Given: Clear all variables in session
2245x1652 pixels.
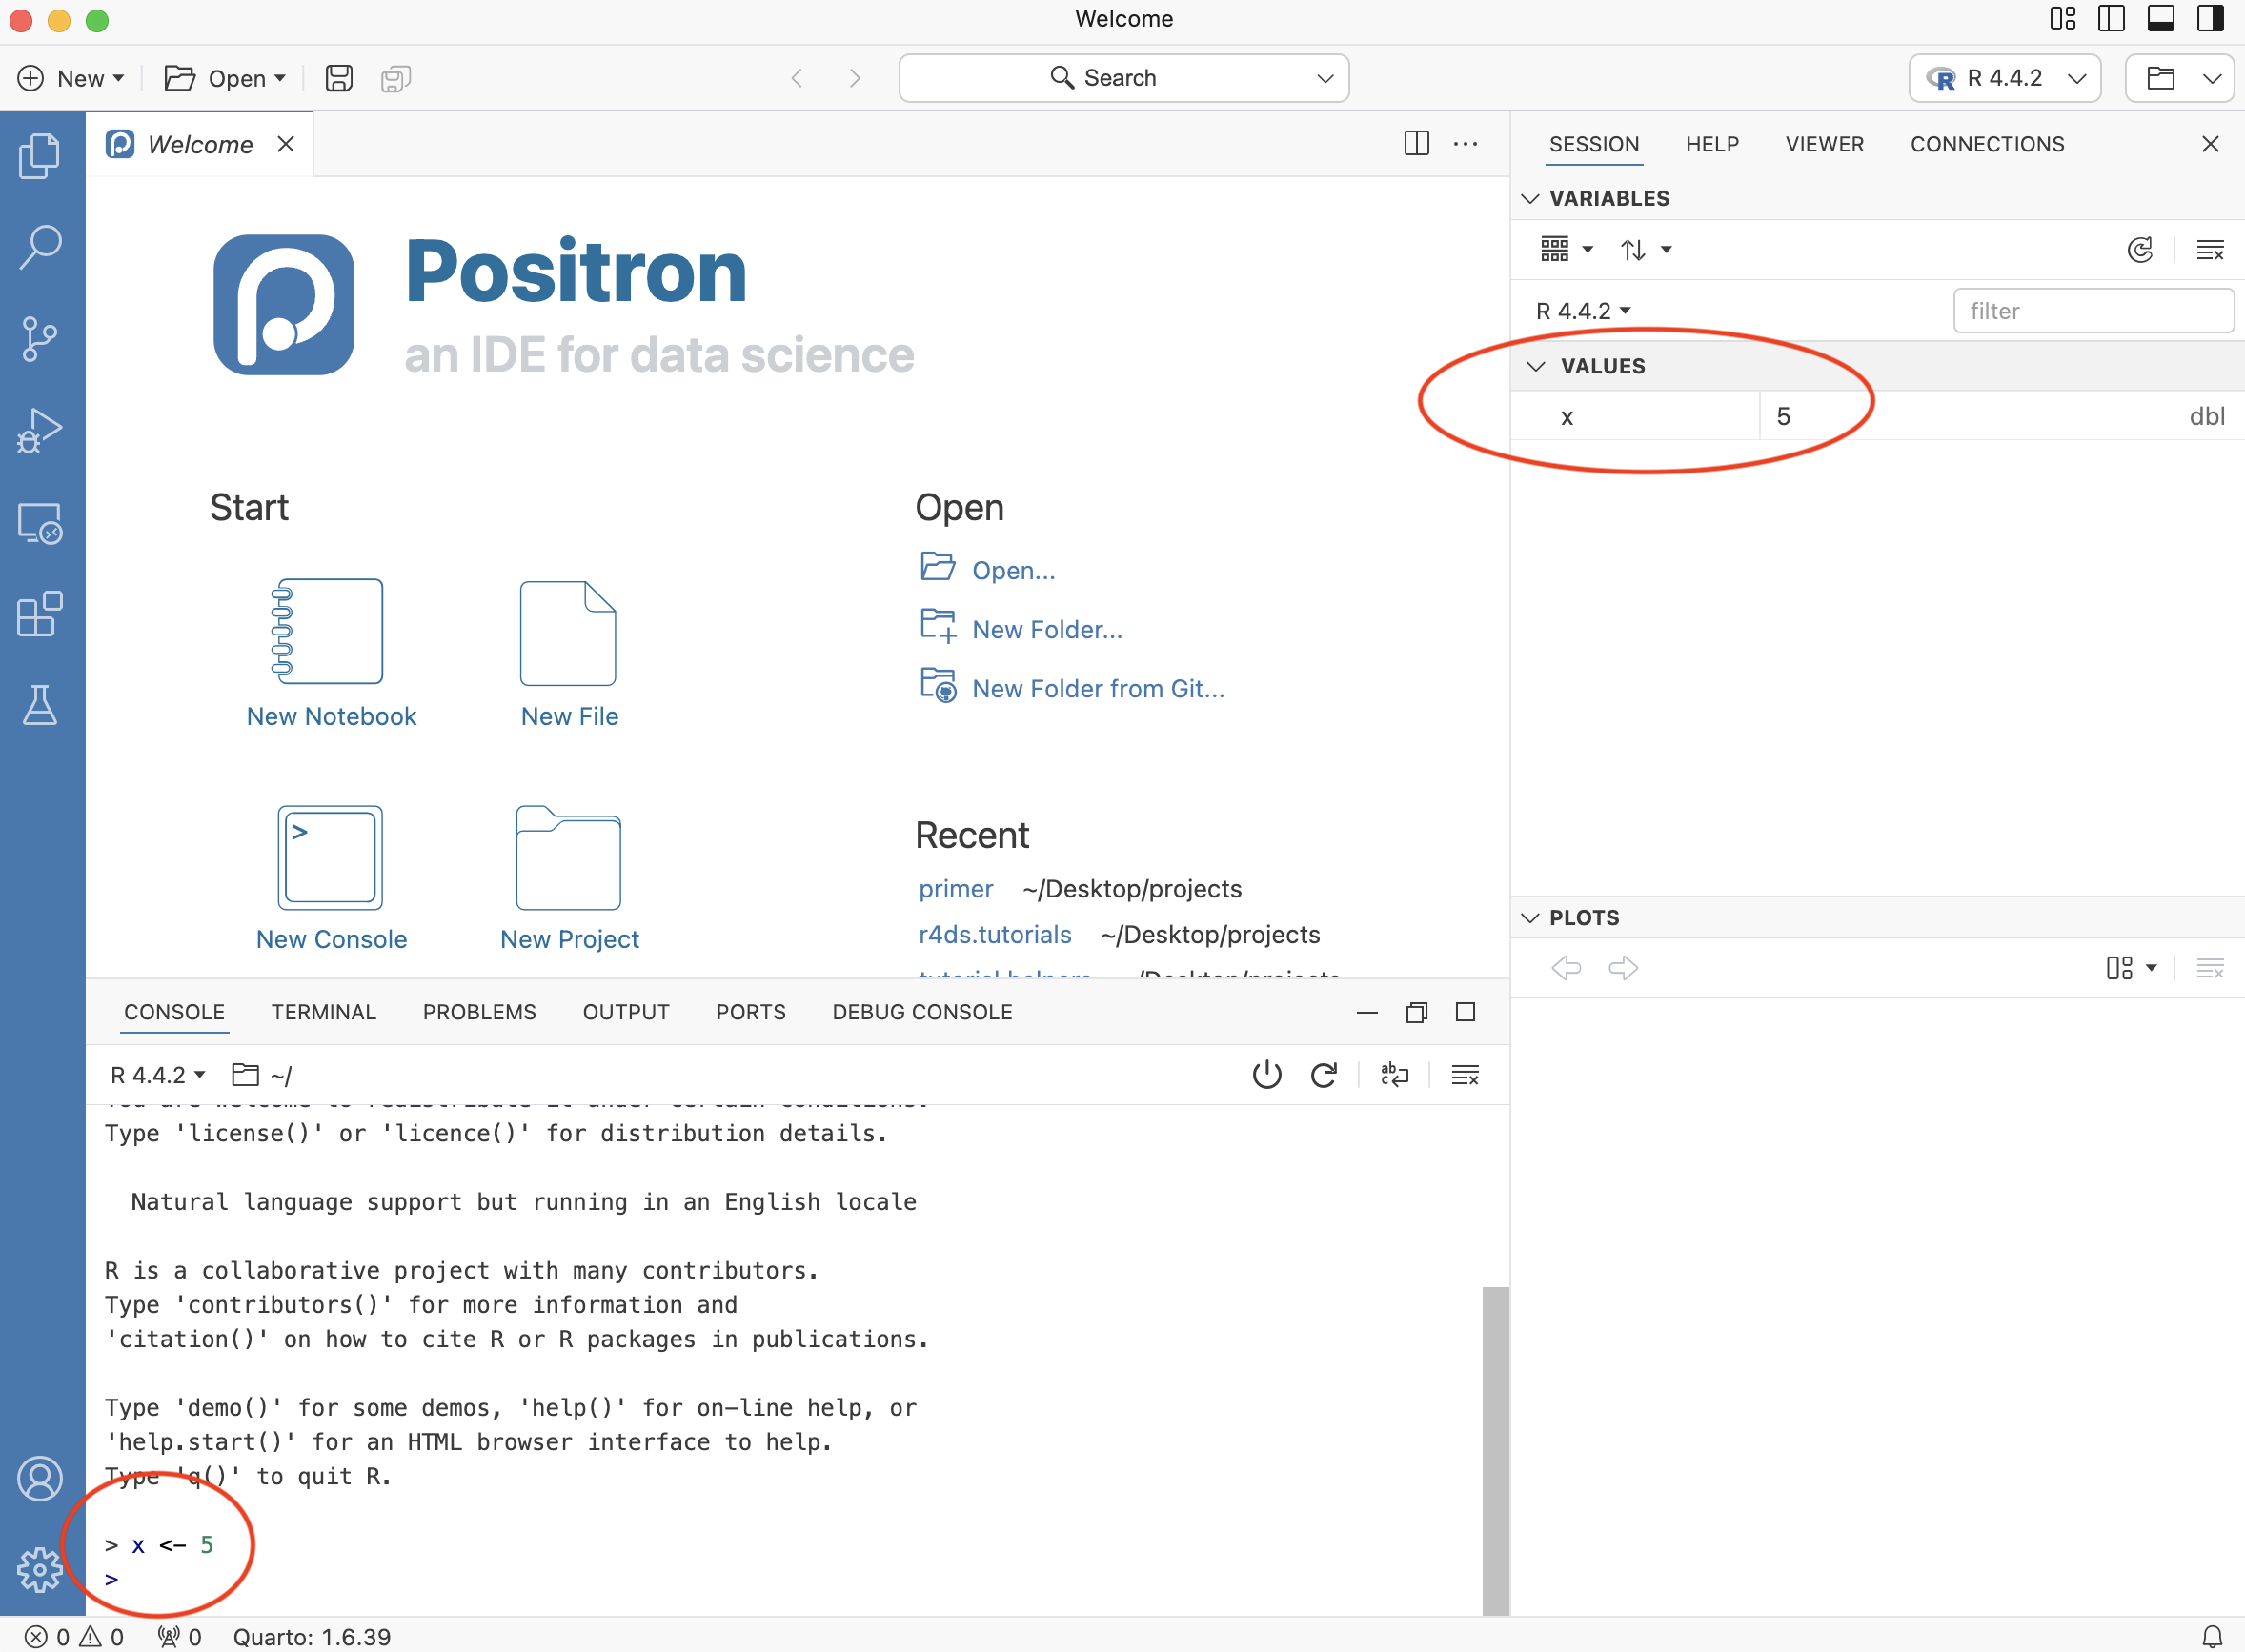Looking at the screenshot, I should (x=2210, y=249).
